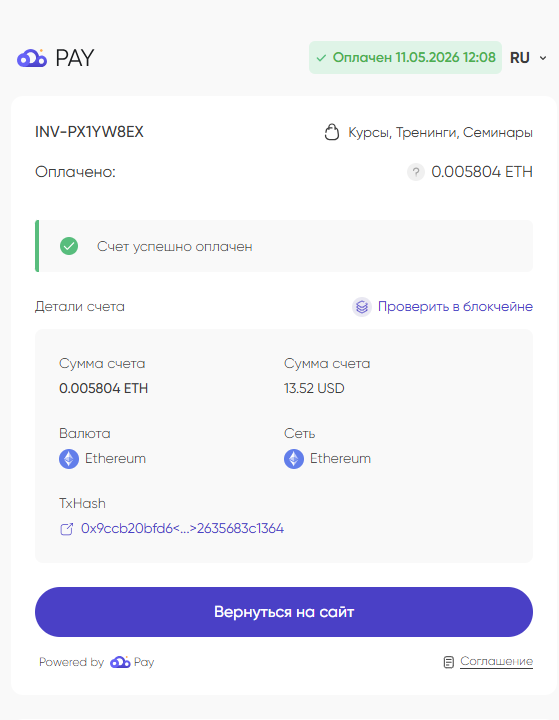
Task: Click the invoice number INV-PX1YW8EX
Action: click(x=90, y=132)
